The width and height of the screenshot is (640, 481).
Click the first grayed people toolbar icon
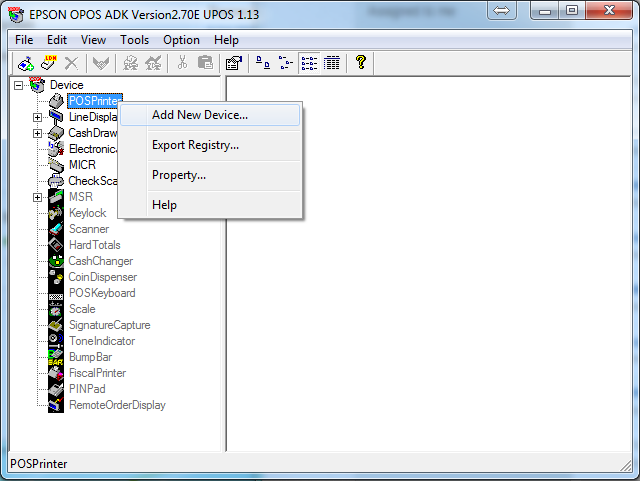(x=130, y=63)
